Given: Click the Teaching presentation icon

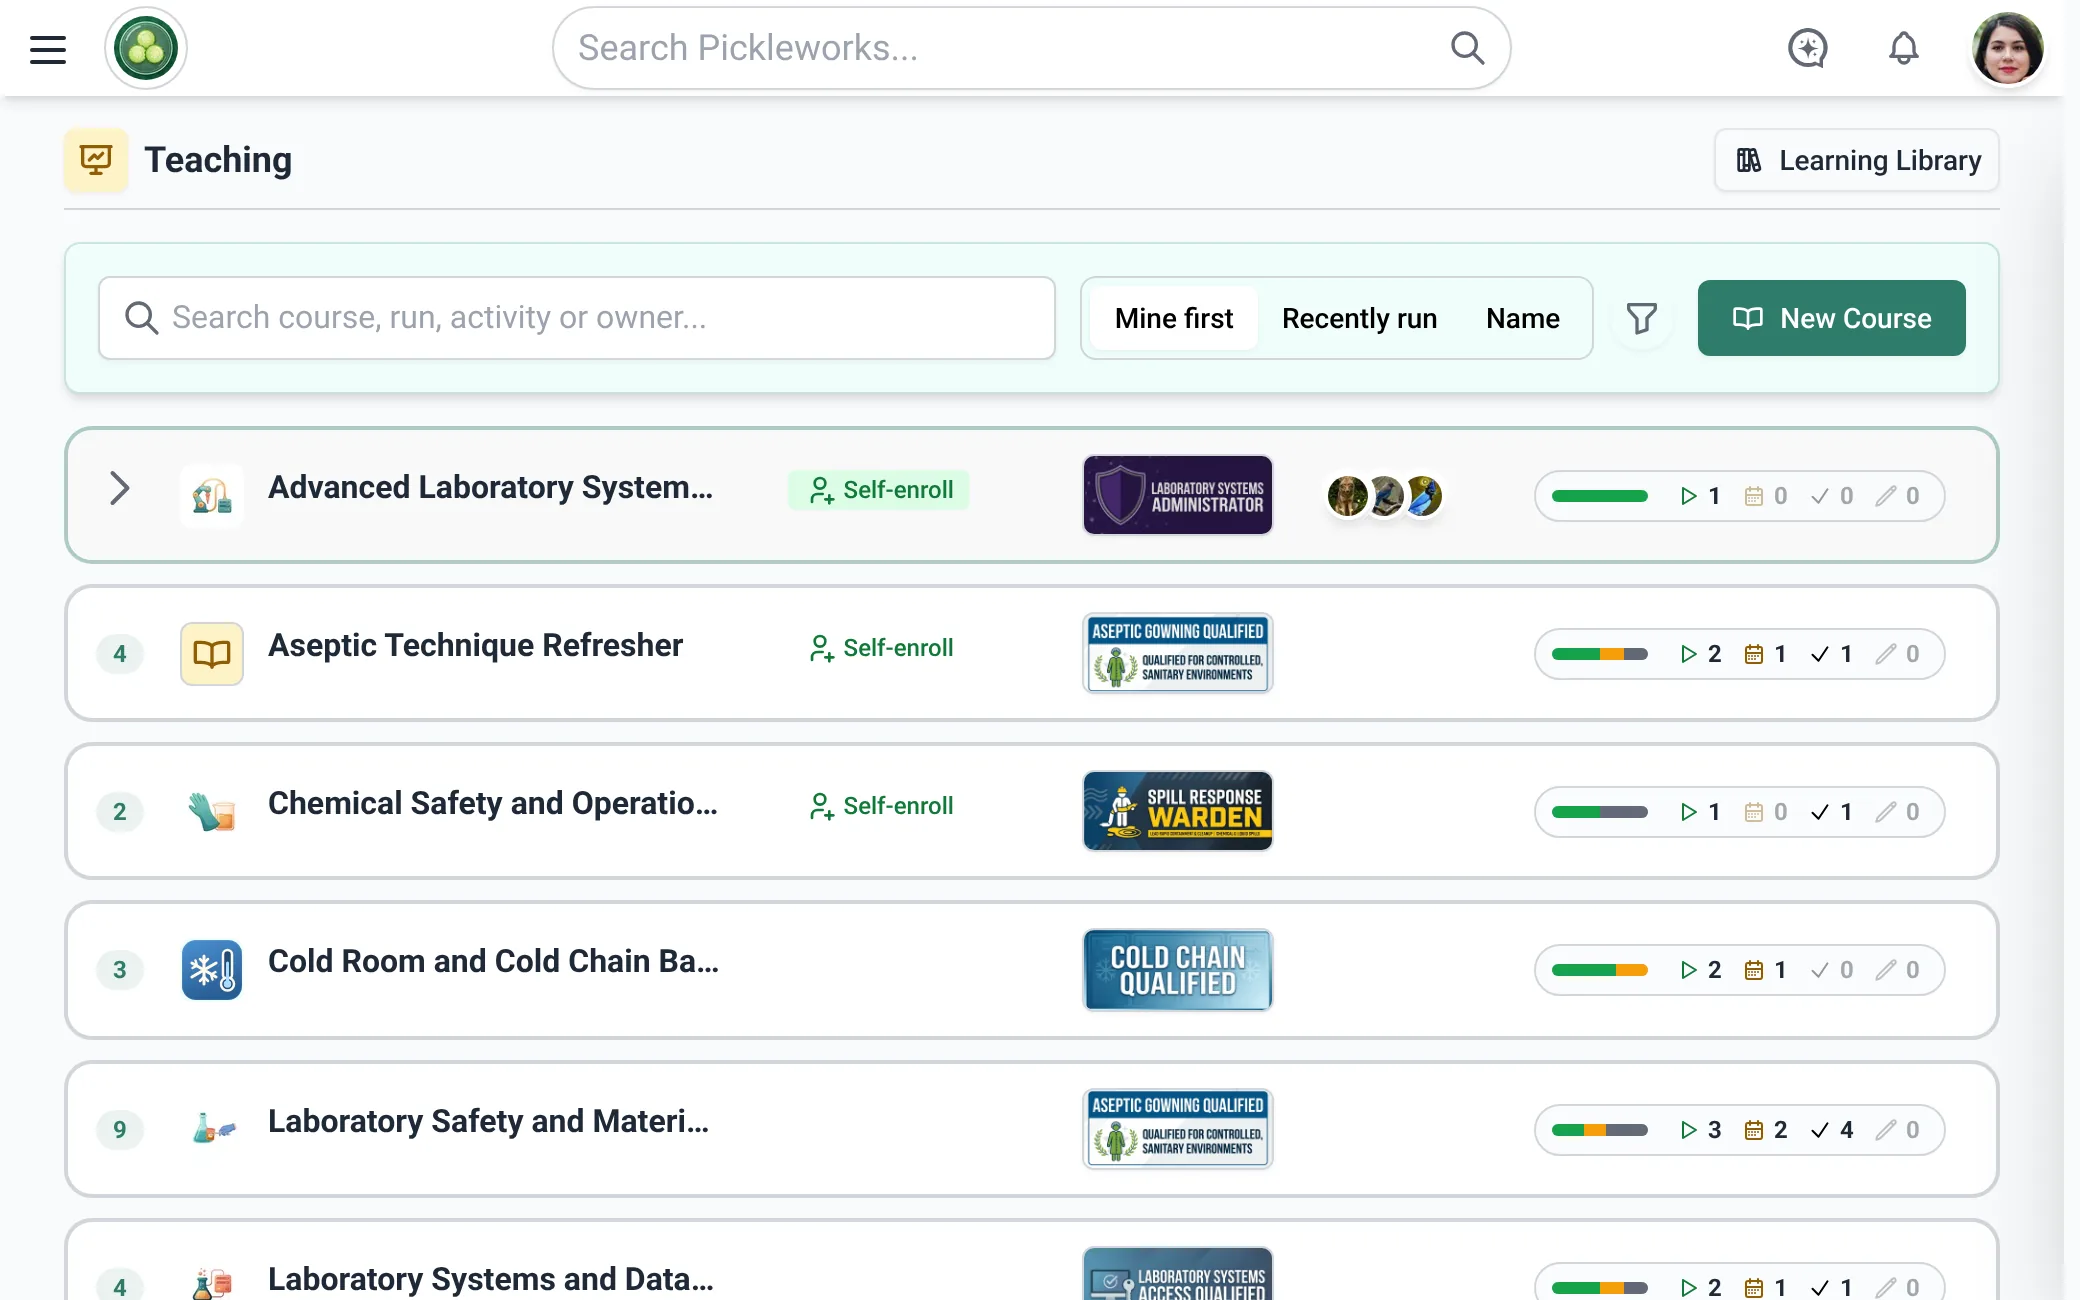Looking at the screenshot, I should [x=96, y=160].
